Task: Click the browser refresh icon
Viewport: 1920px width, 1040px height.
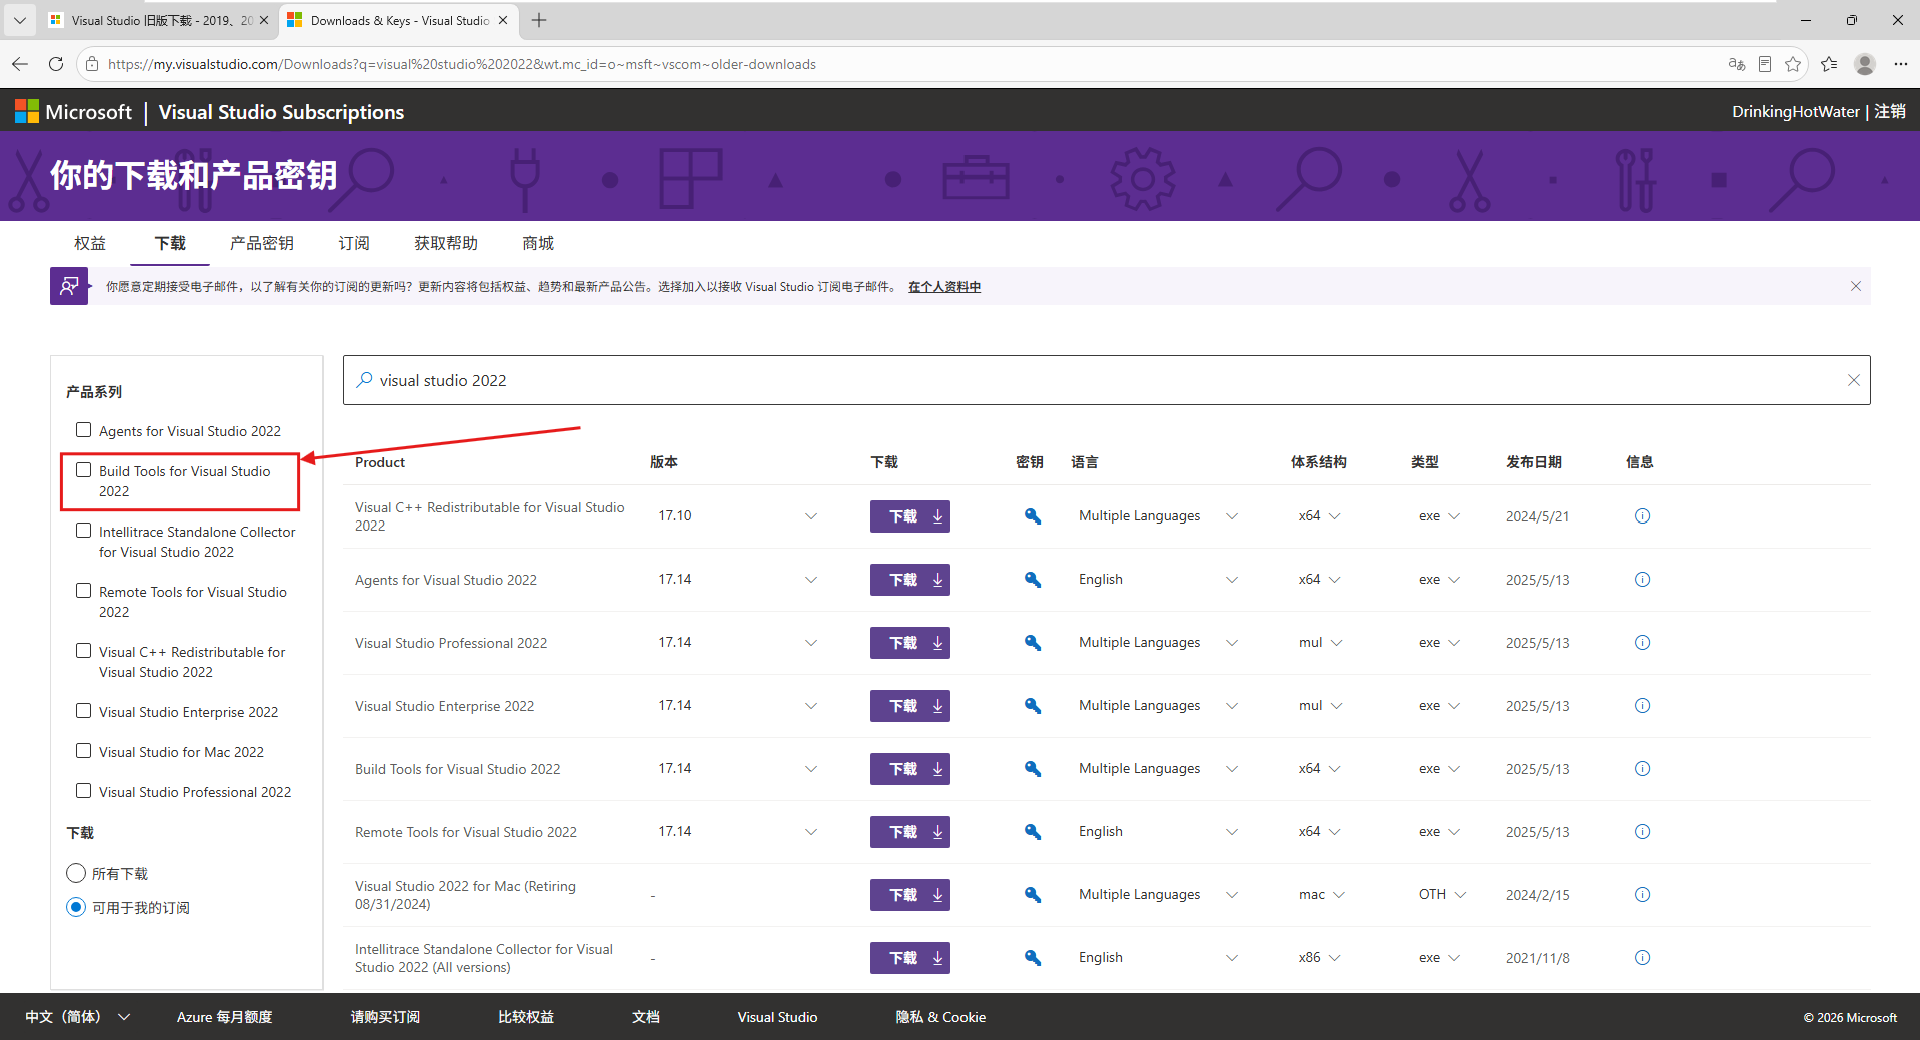Action: 56,64
